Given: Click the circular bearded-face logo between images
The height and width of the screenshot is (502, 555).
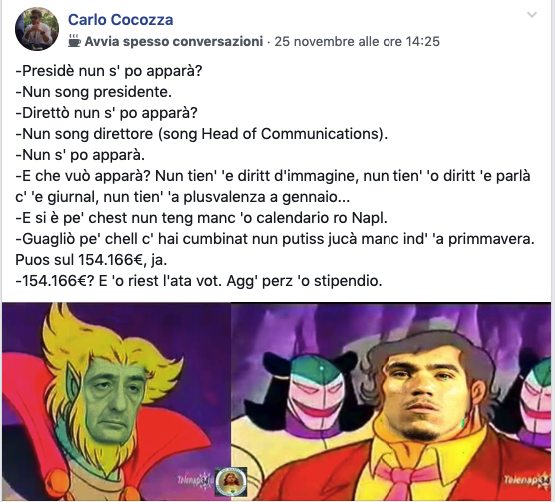Looking at the screenshot, I should click(231, 481).
